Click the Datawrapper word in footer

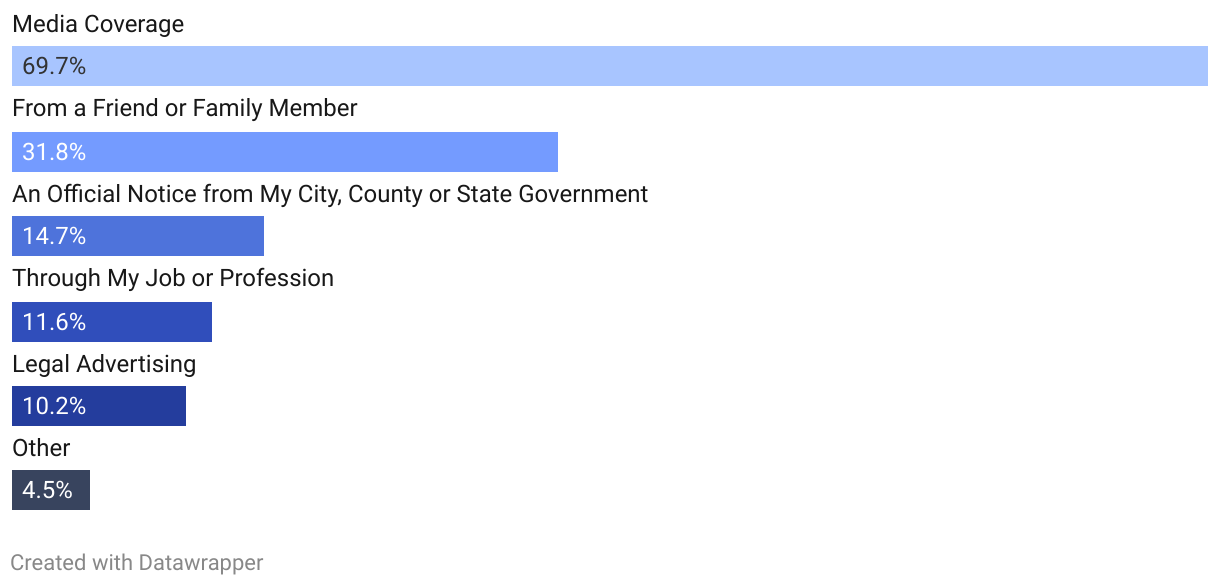pos(200,563)
